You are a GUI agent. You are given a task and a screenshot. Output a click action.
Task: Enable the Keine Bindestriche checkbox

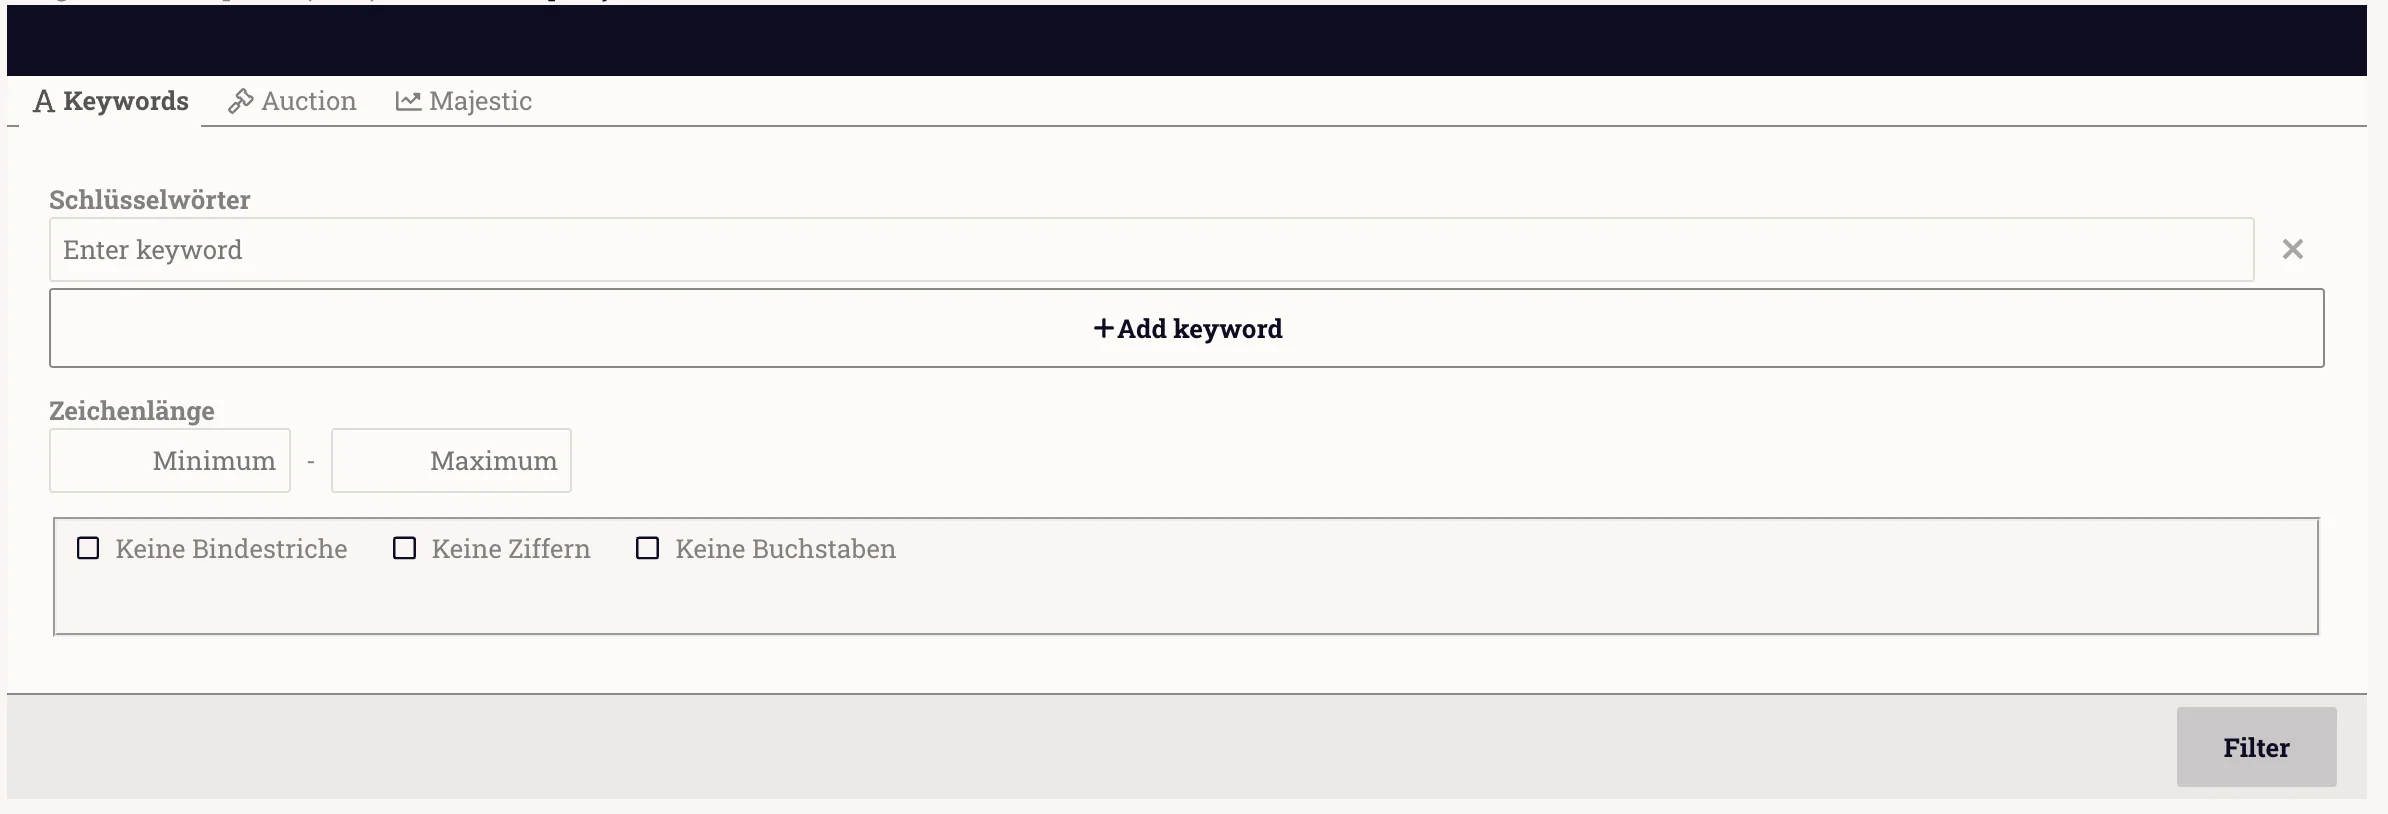(88, 548)
